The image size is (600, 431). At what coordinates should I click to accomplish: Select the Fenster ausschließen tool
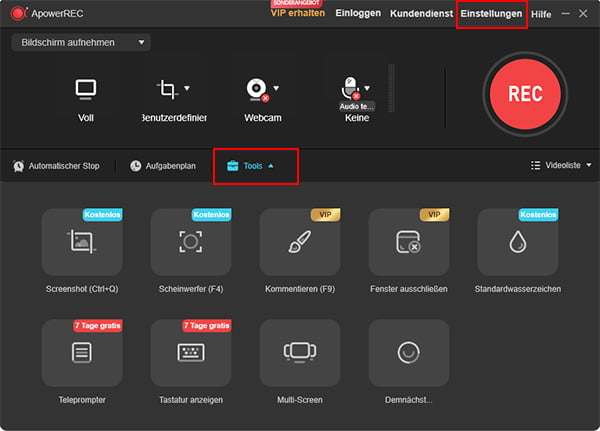[409, 242]
